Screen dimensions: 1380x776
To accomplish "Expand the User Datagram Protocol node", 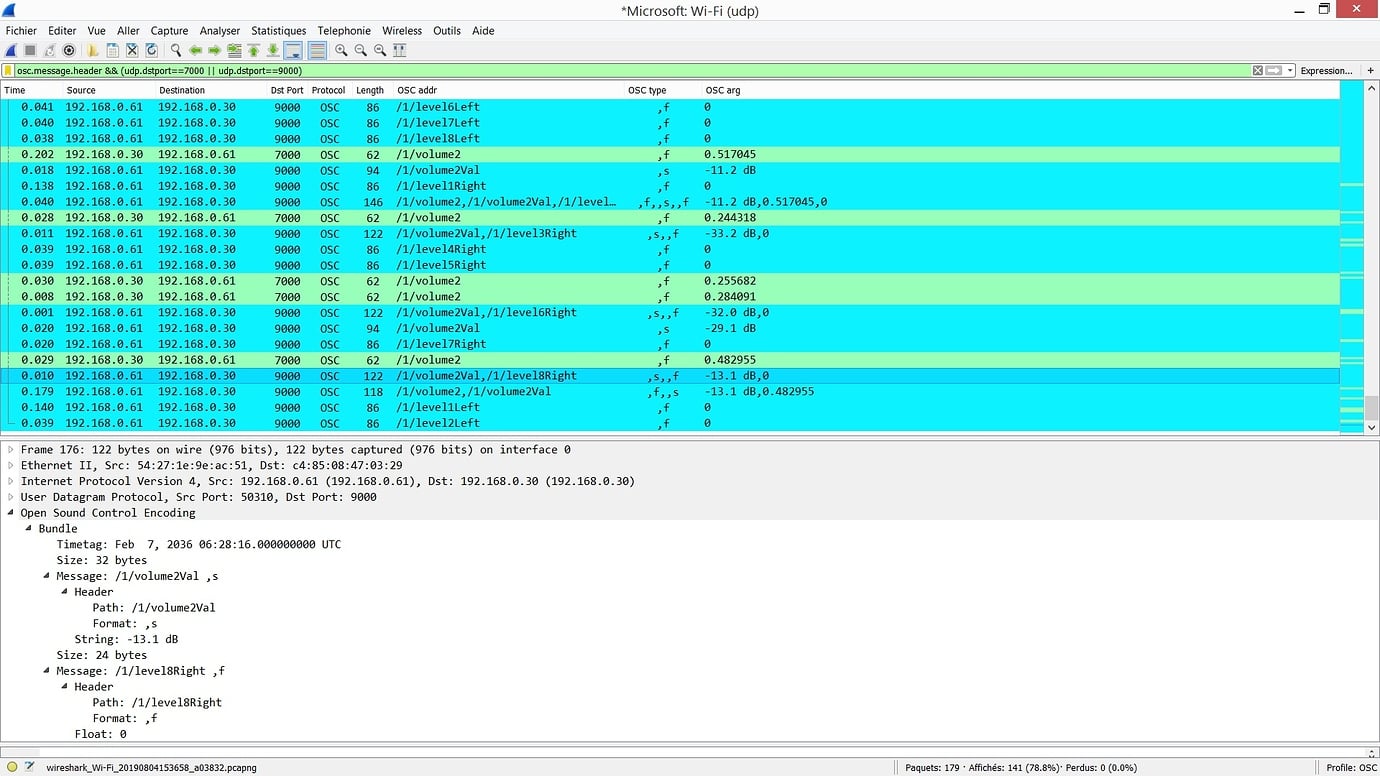I will pos(10,497).
